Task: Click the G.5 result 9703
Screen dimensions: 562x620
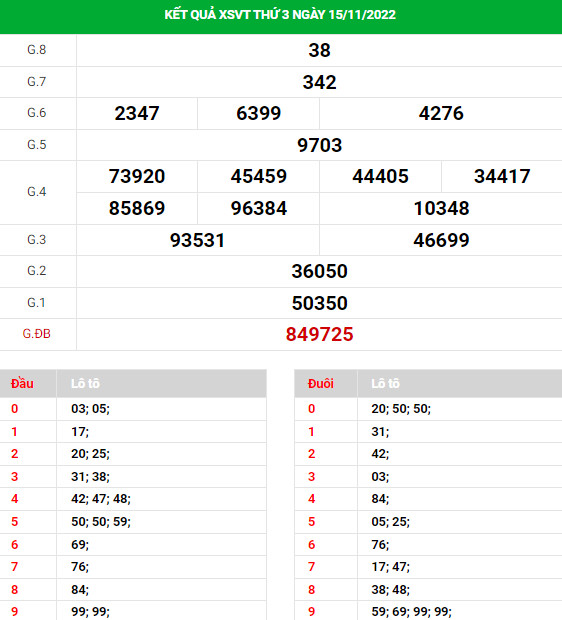Action: click(x=319, y=145)
